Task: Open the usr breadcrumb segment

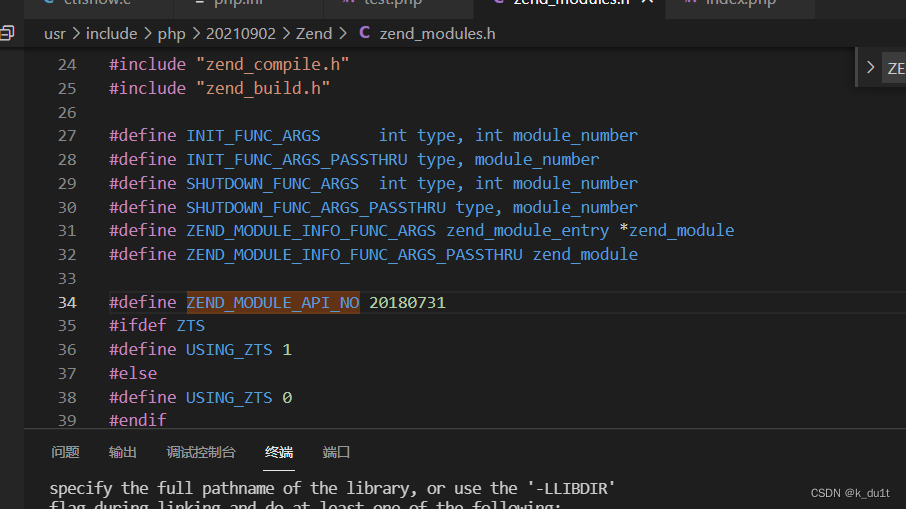Action: [55, 34]
